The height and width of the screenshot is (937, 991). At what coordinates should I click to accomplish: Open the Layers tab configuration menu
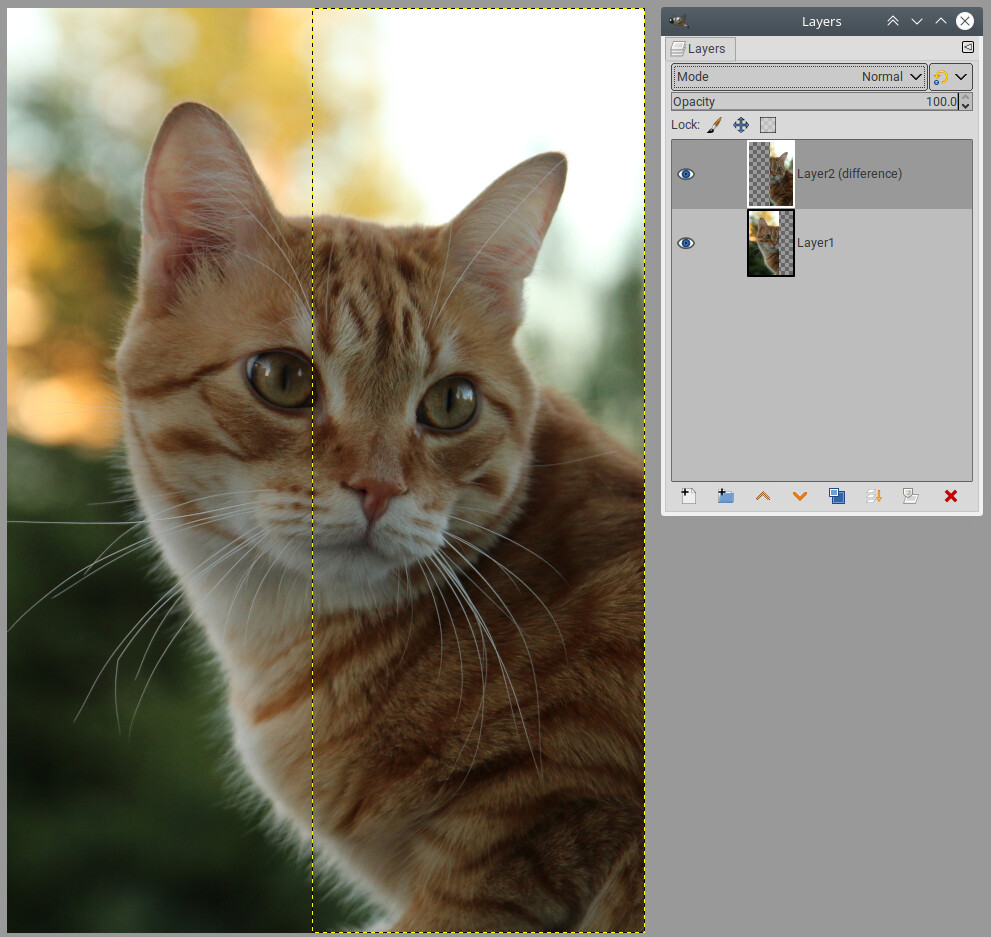967,47
